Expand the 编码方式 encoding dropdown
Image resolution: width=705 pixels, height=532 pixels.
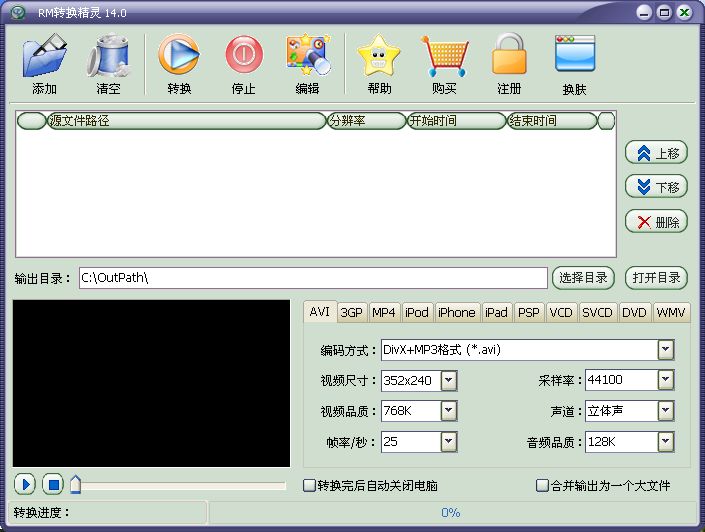pyautogui.click(x=666, y=350)
